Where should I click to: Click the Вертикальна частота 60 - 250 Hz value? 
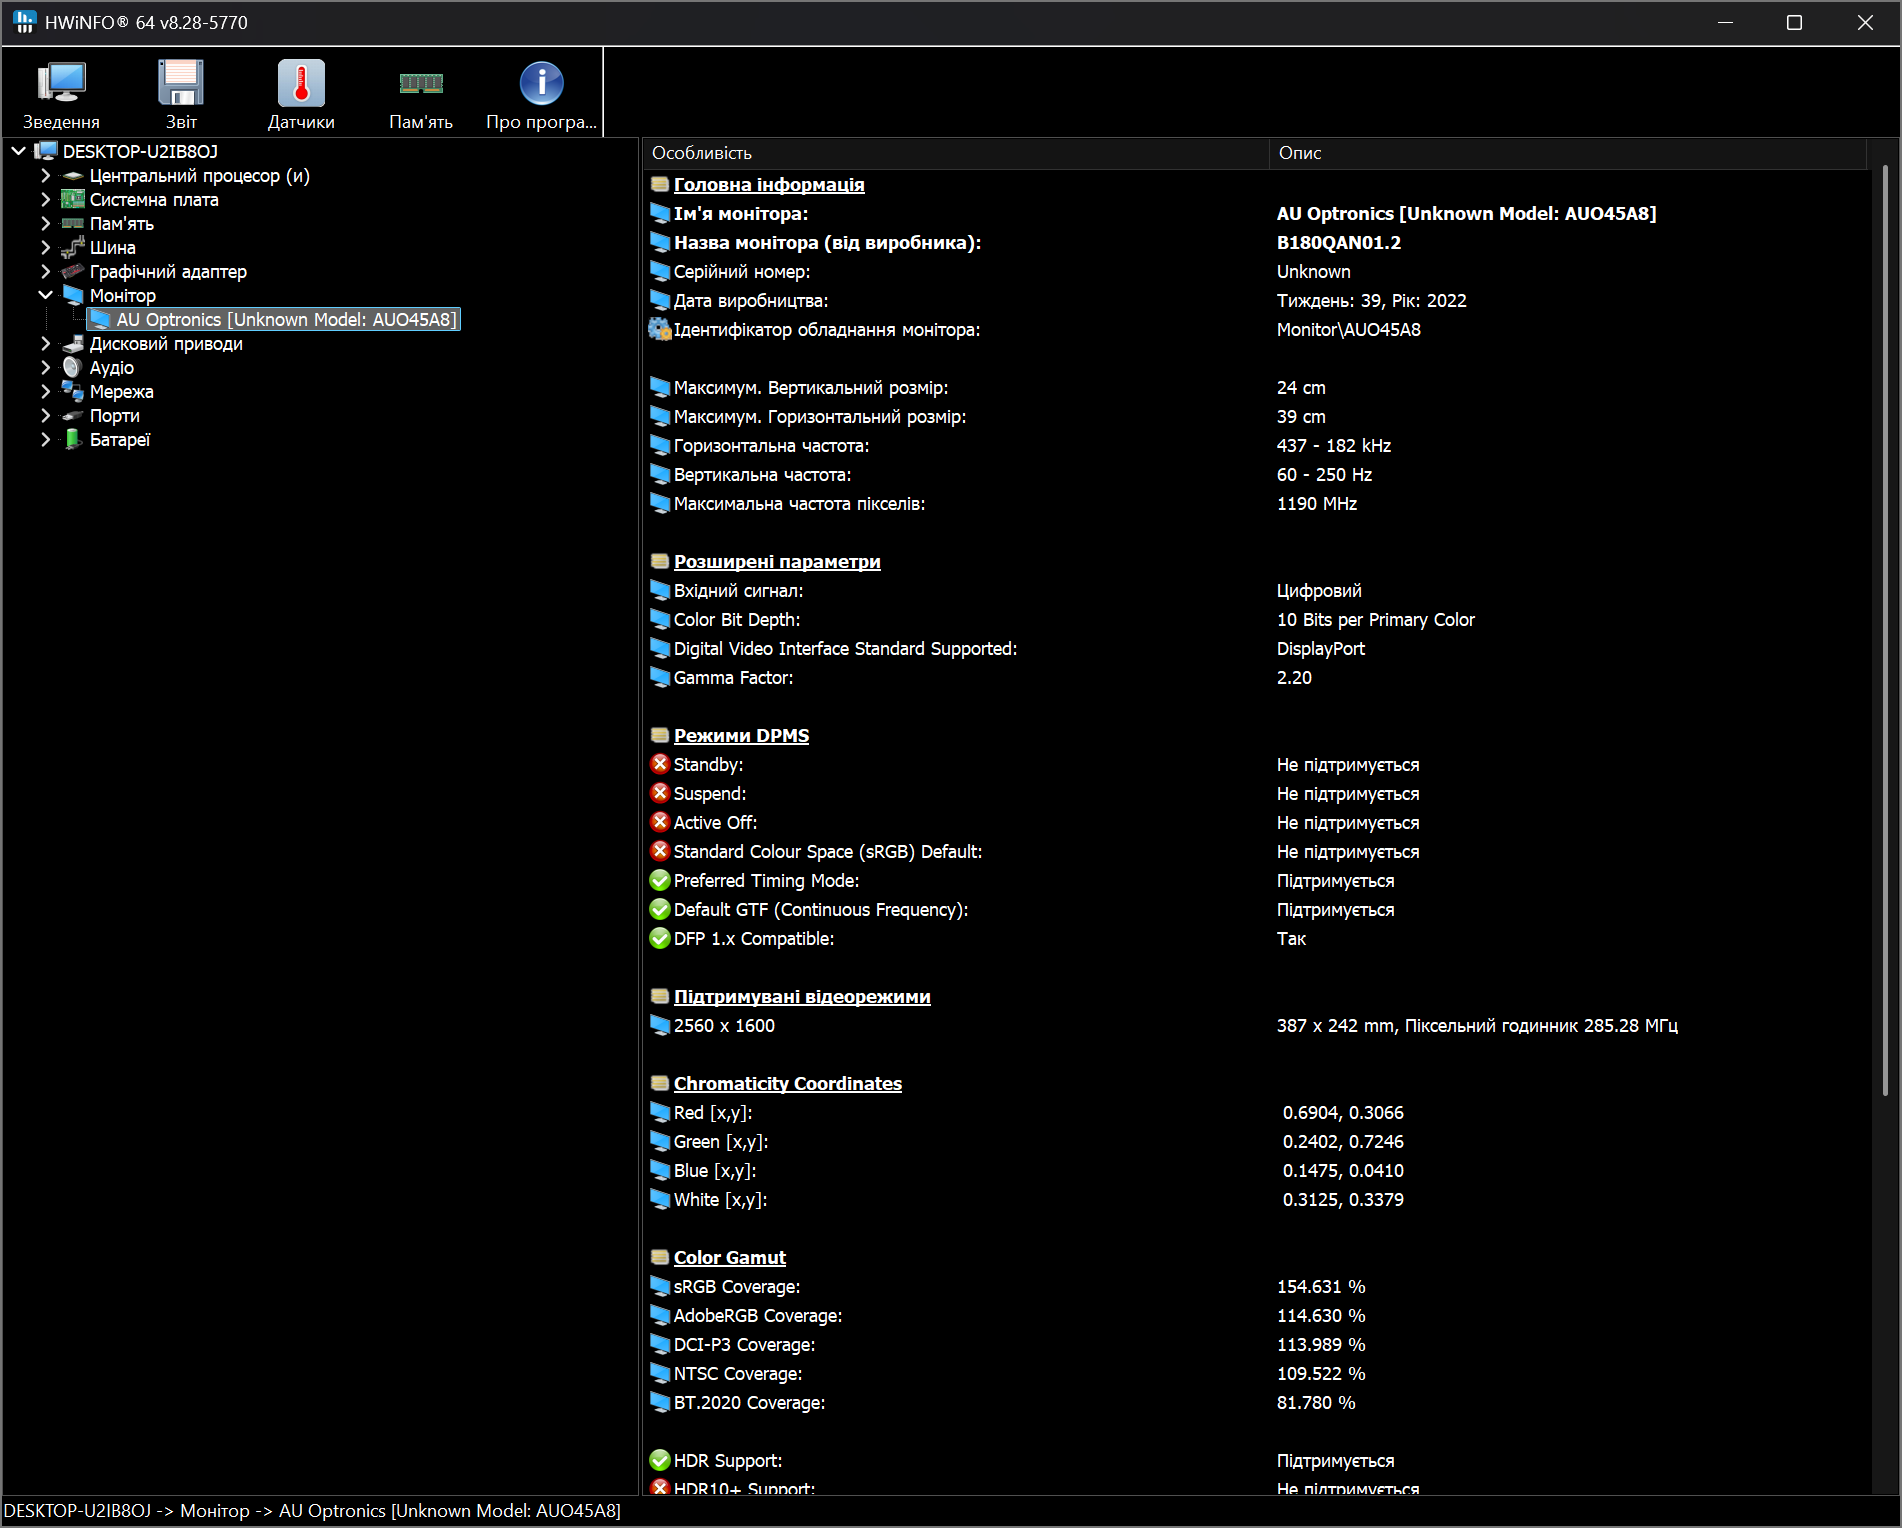(x=1324, y=475)
